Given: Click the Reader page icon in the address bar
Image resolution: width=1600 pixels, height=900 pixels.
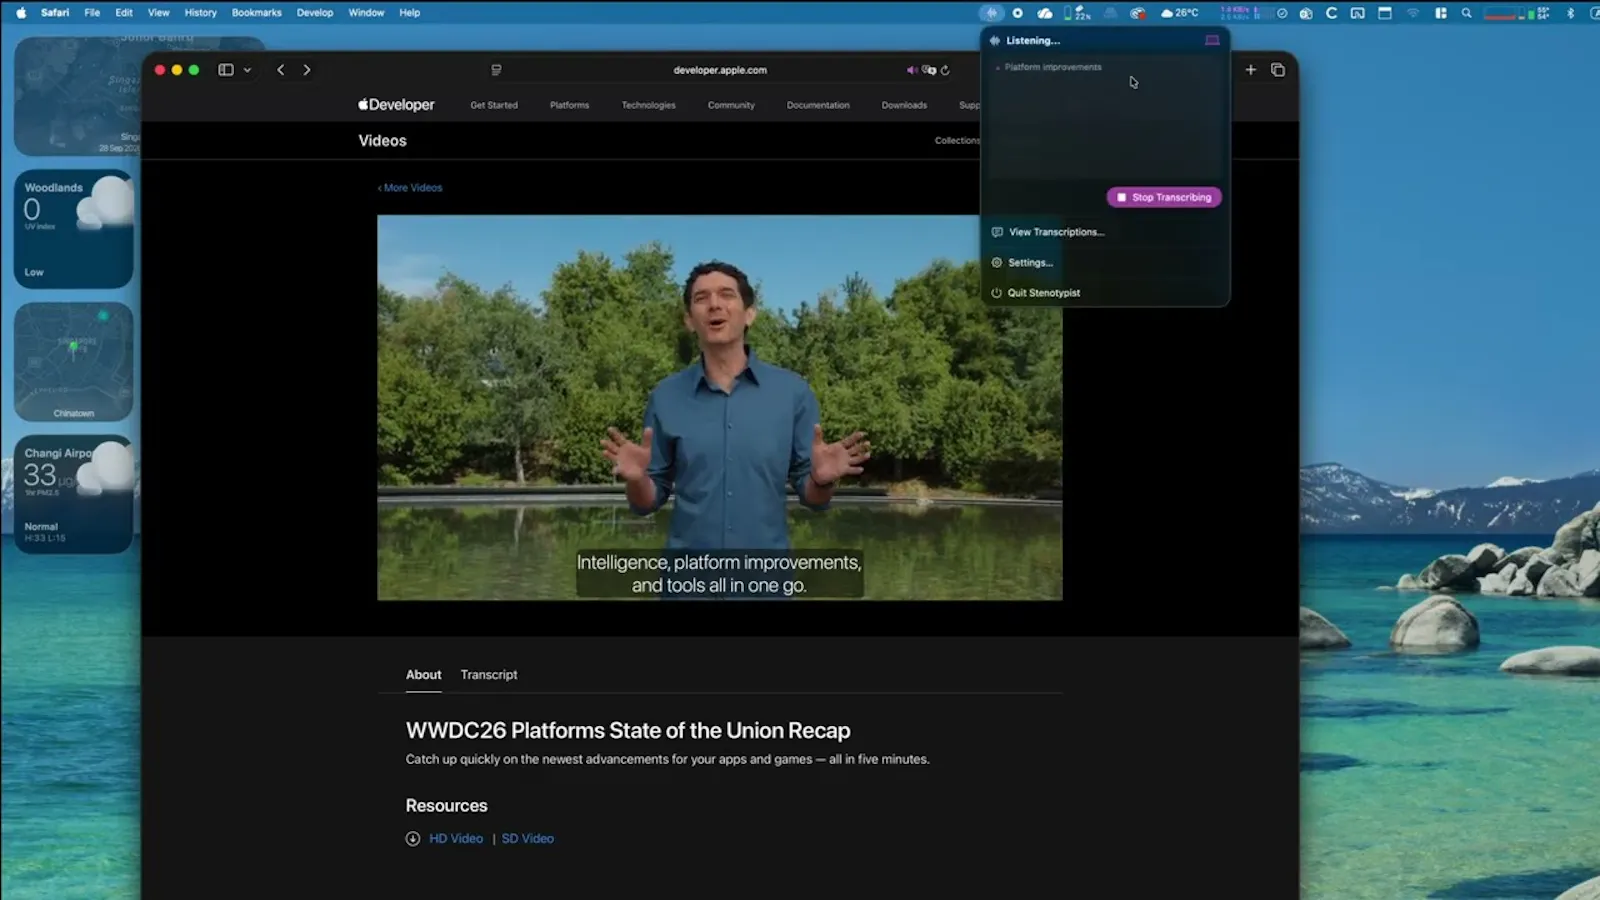Looking at the screenshot, I should click(x=496, y=70).
